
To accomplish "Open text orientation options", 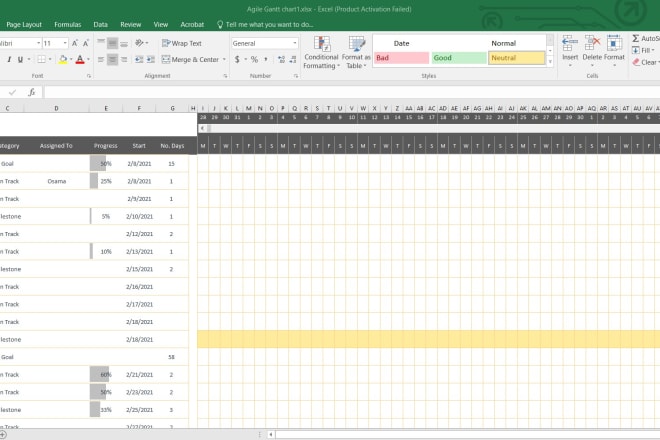I will (141, 43).
